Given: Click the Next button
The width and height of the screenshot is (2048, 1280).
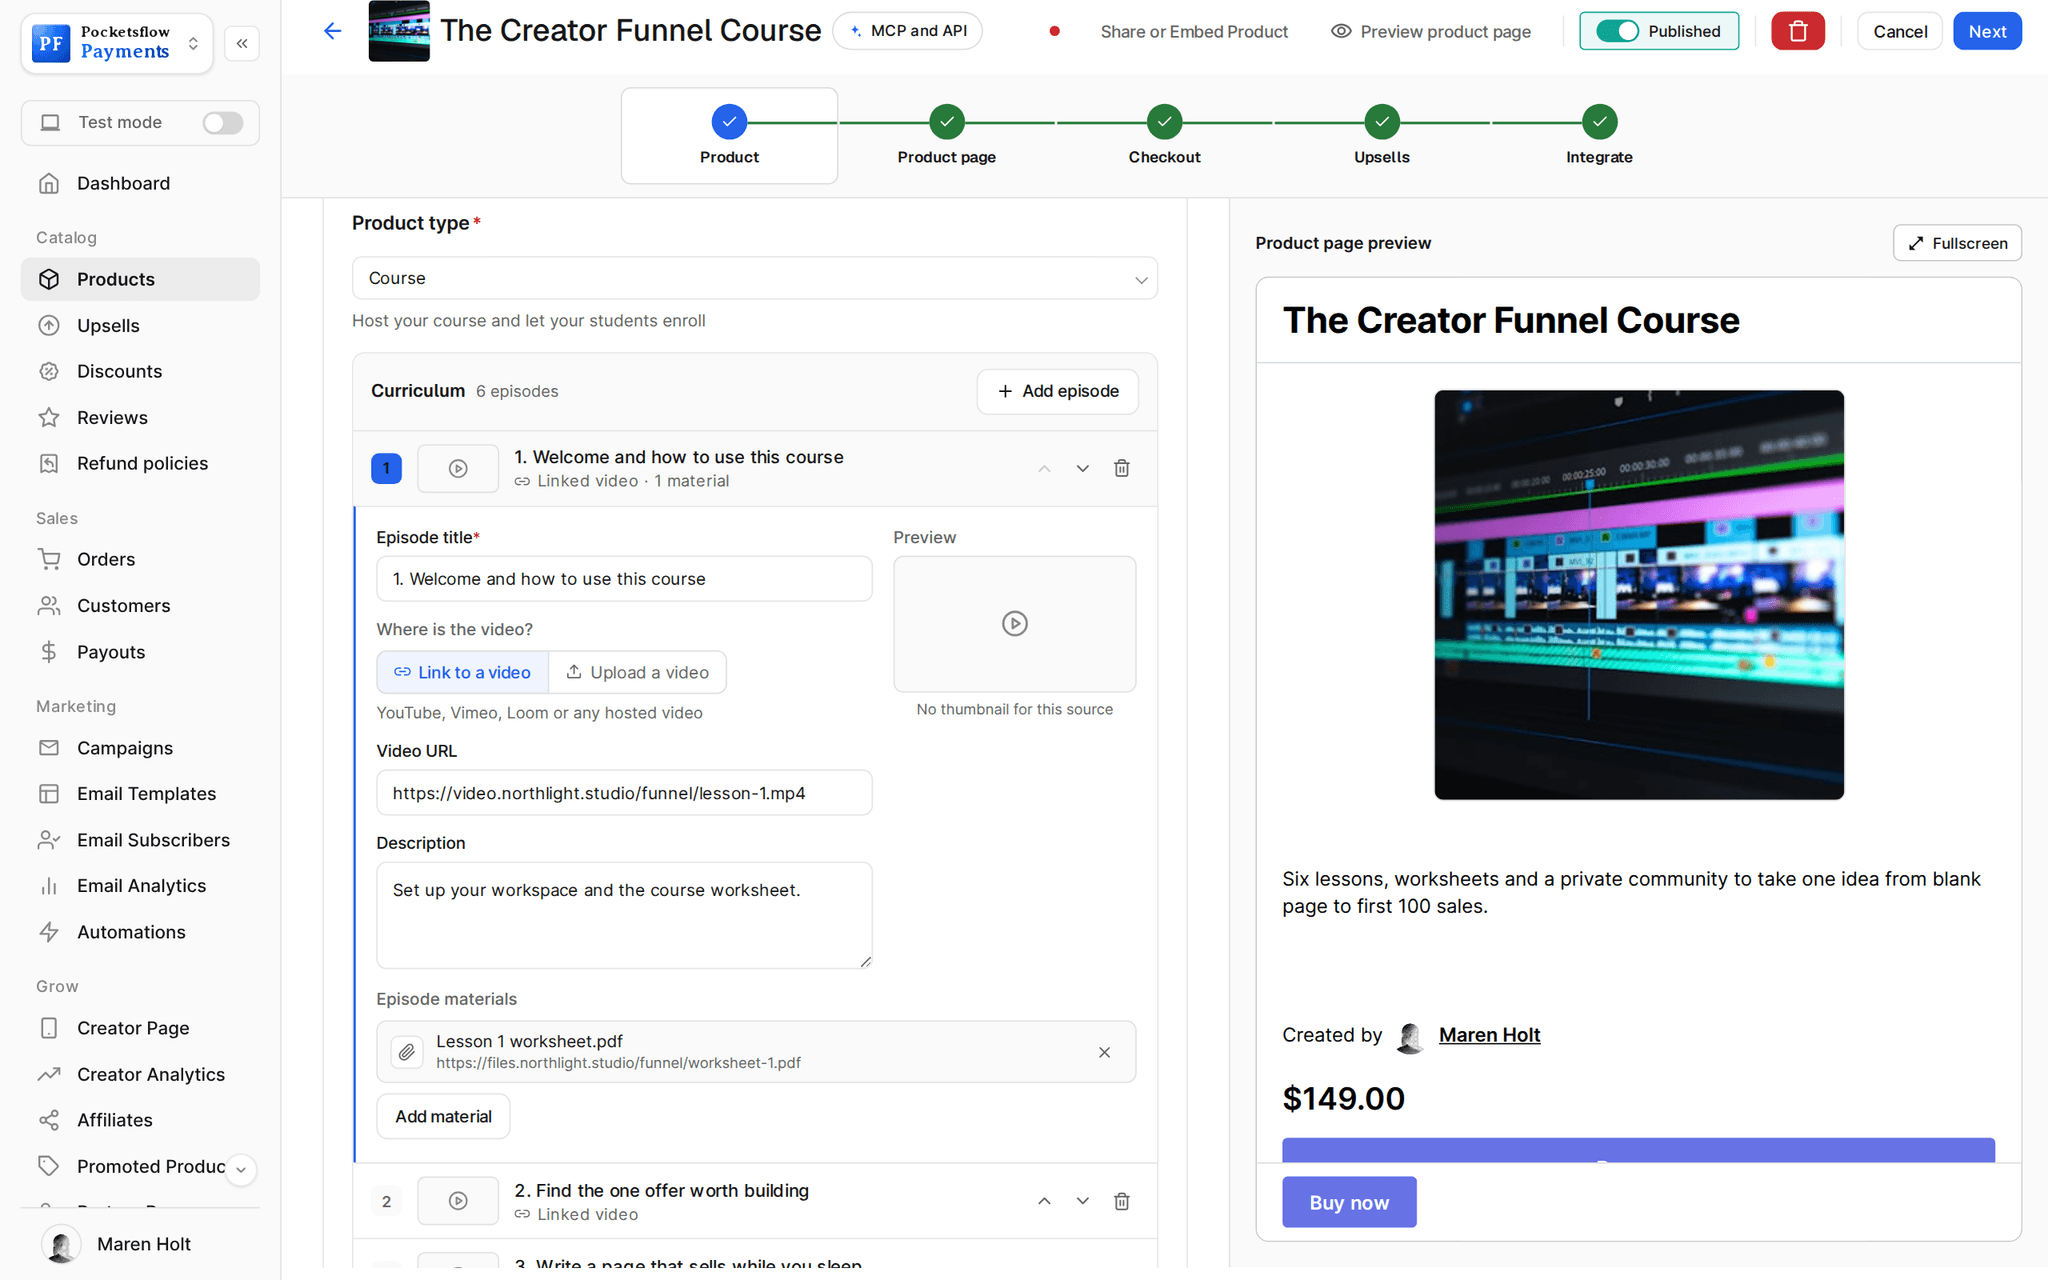Looking at the screenshot, I should click(x=1987, y=31).
